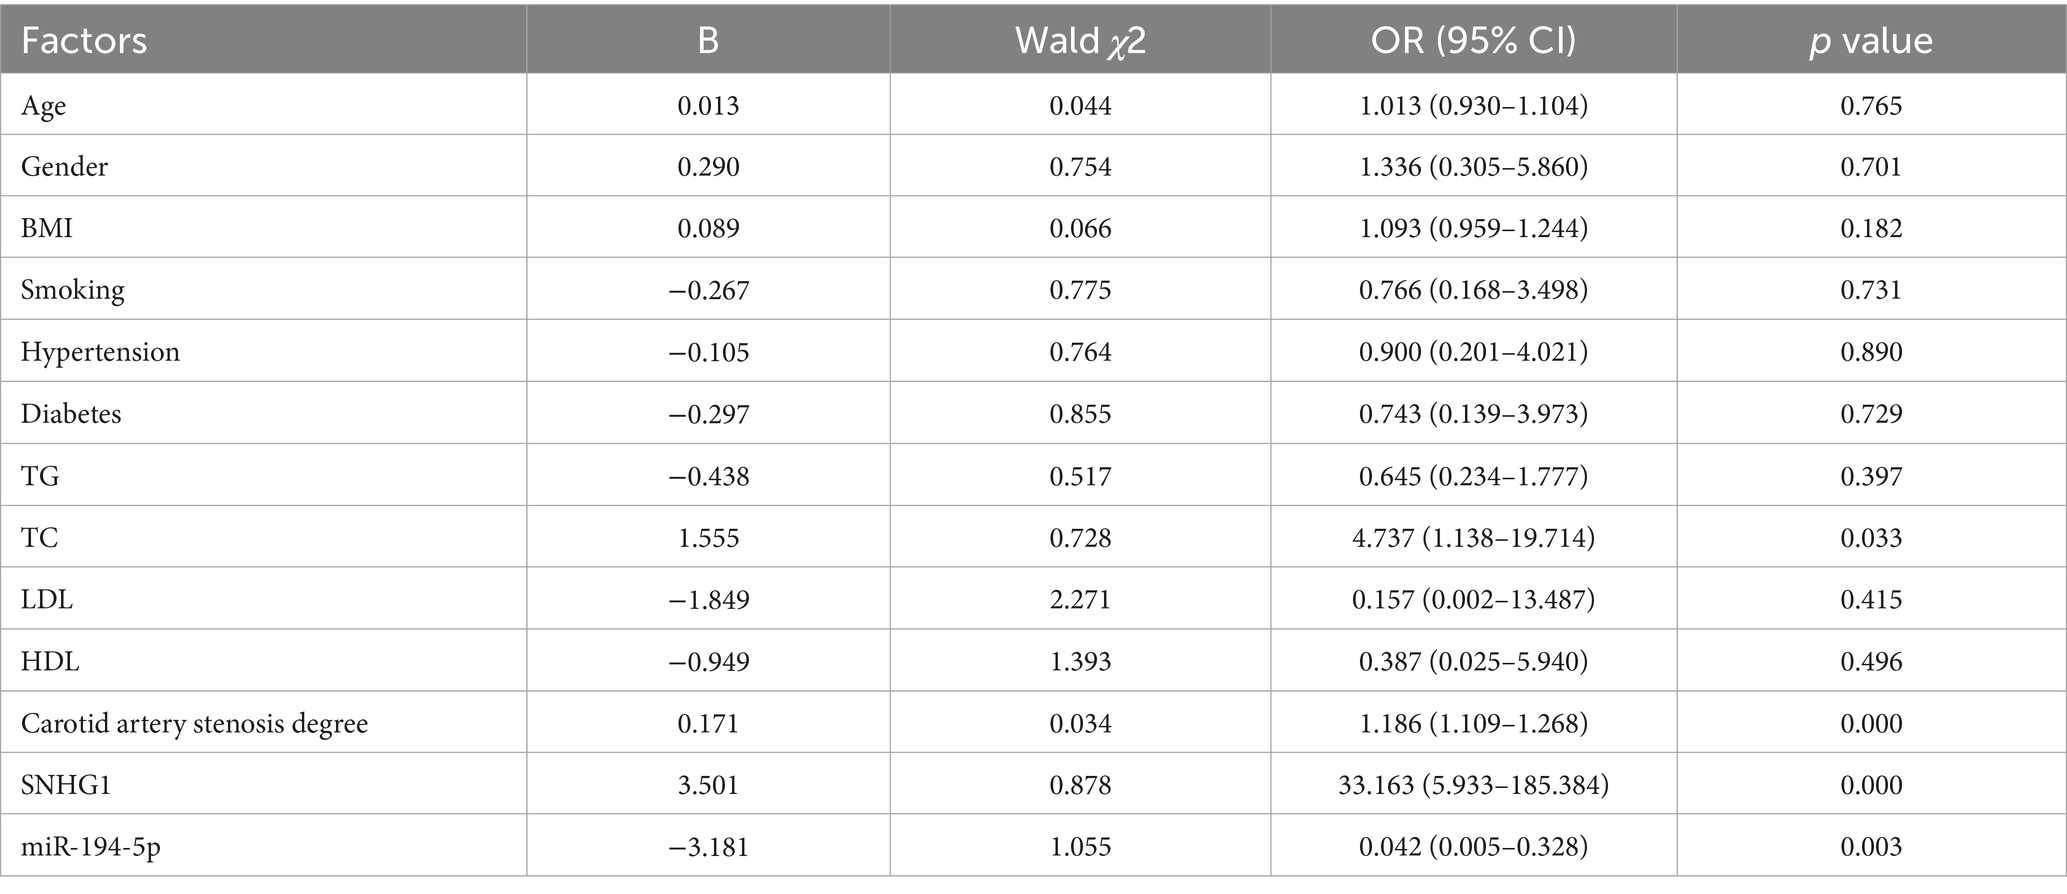The width and height of the screenshot is (2067, 894).
Task: Click the B column header
Action: [708, 41]
